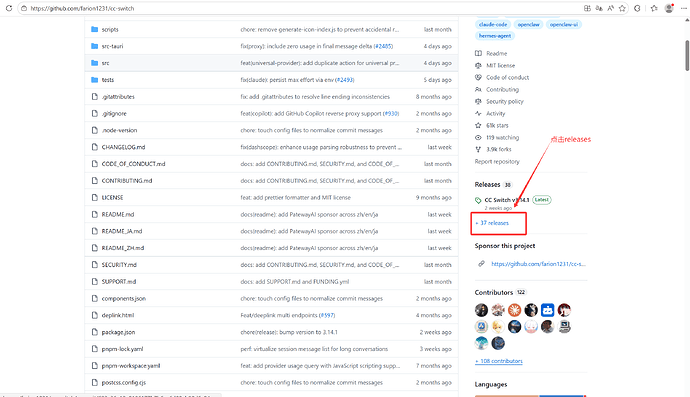Click the translate page icon

pyautogui.click(x=599, y=8)
